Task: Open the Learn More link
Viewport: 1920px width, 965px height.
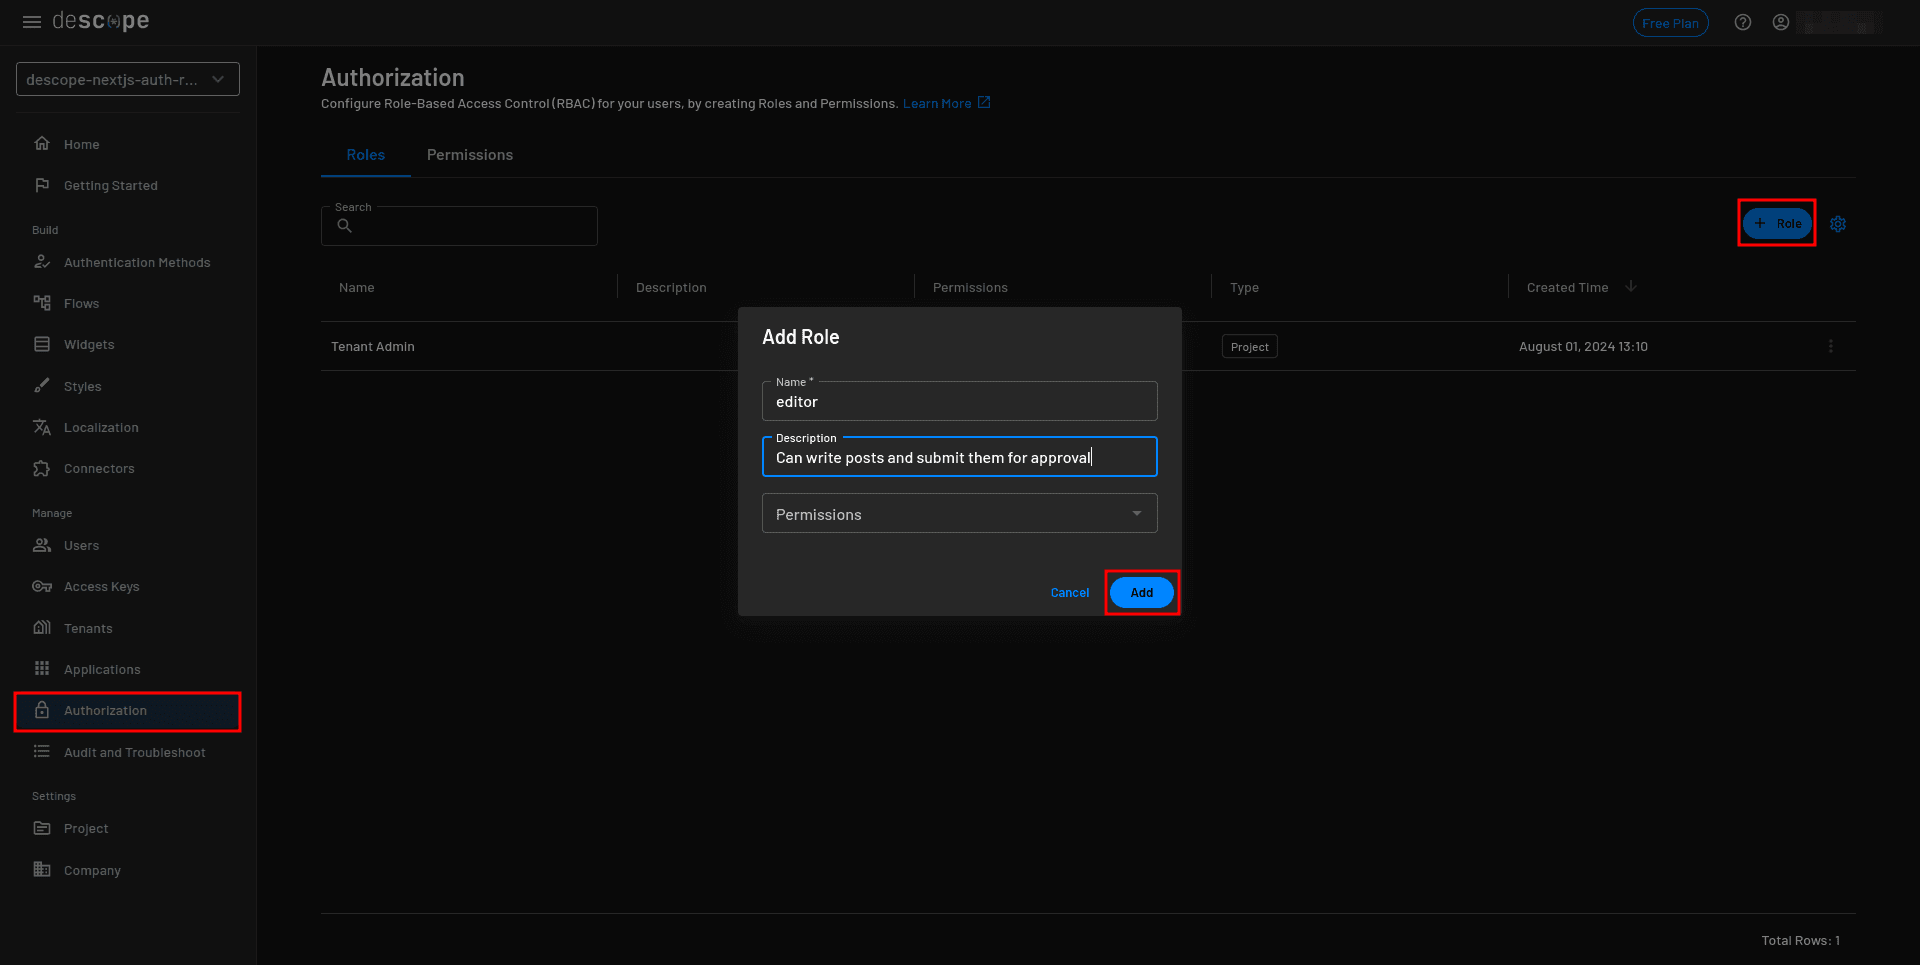Action: click(937, 104)
